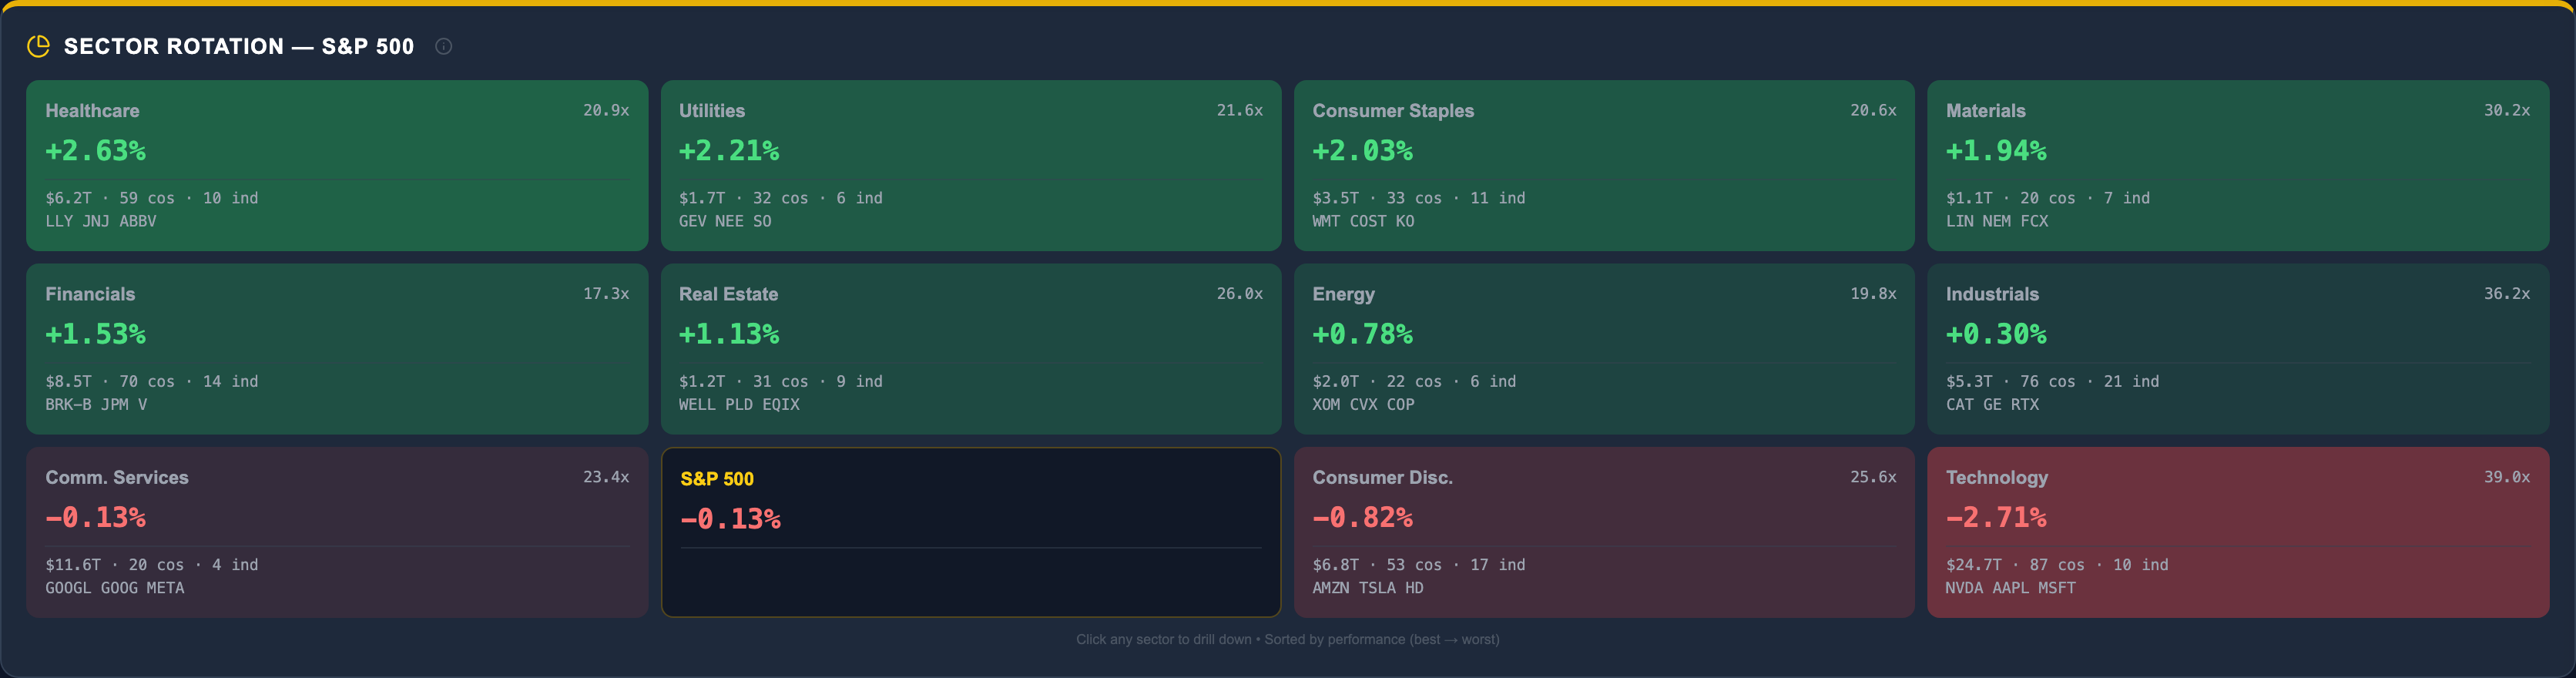This screenshot has height=678, width=2576.
Task: Click Healthcare's +2.63% performance figure
Action: 96,151
